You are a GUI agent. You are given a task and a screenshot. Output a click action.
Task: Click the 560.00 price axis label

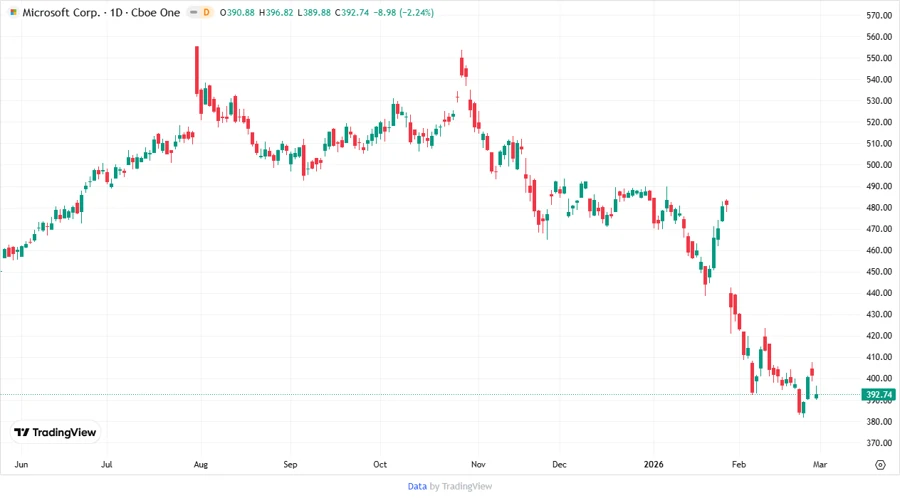[x=879, y=37]
